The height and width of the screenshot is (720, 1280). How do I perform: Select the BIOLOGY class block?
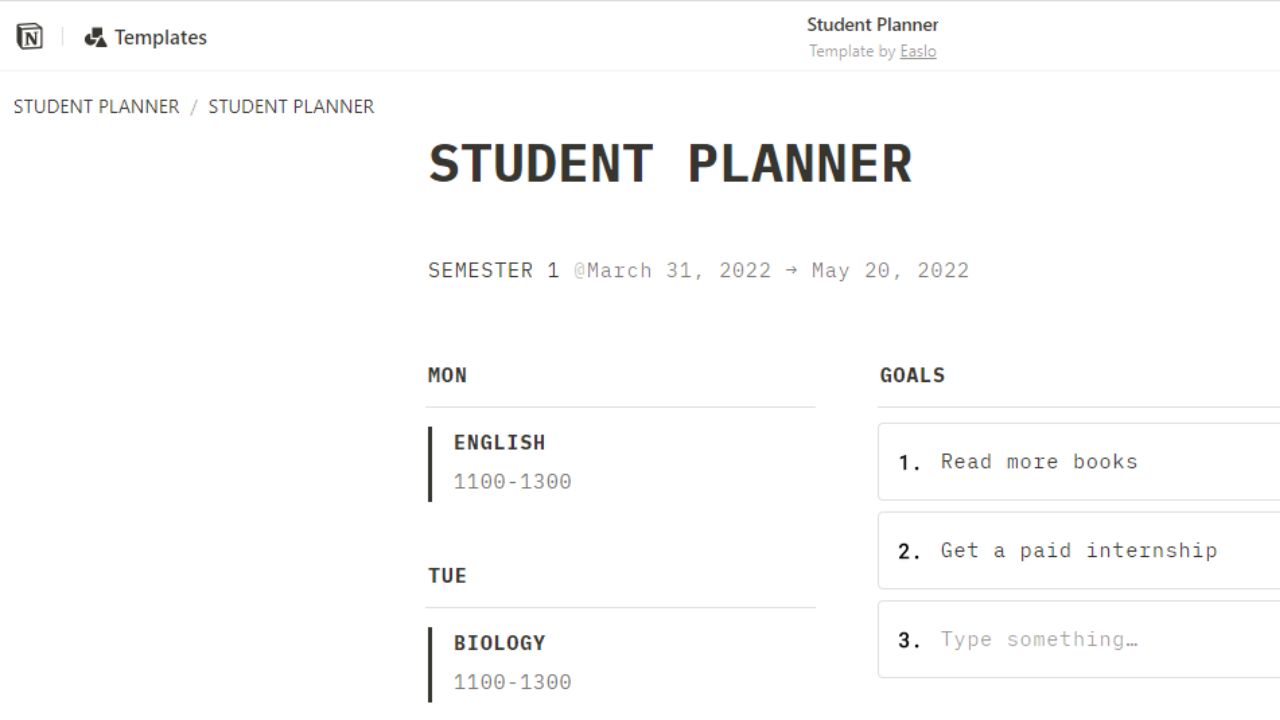[x=499, y=642]
